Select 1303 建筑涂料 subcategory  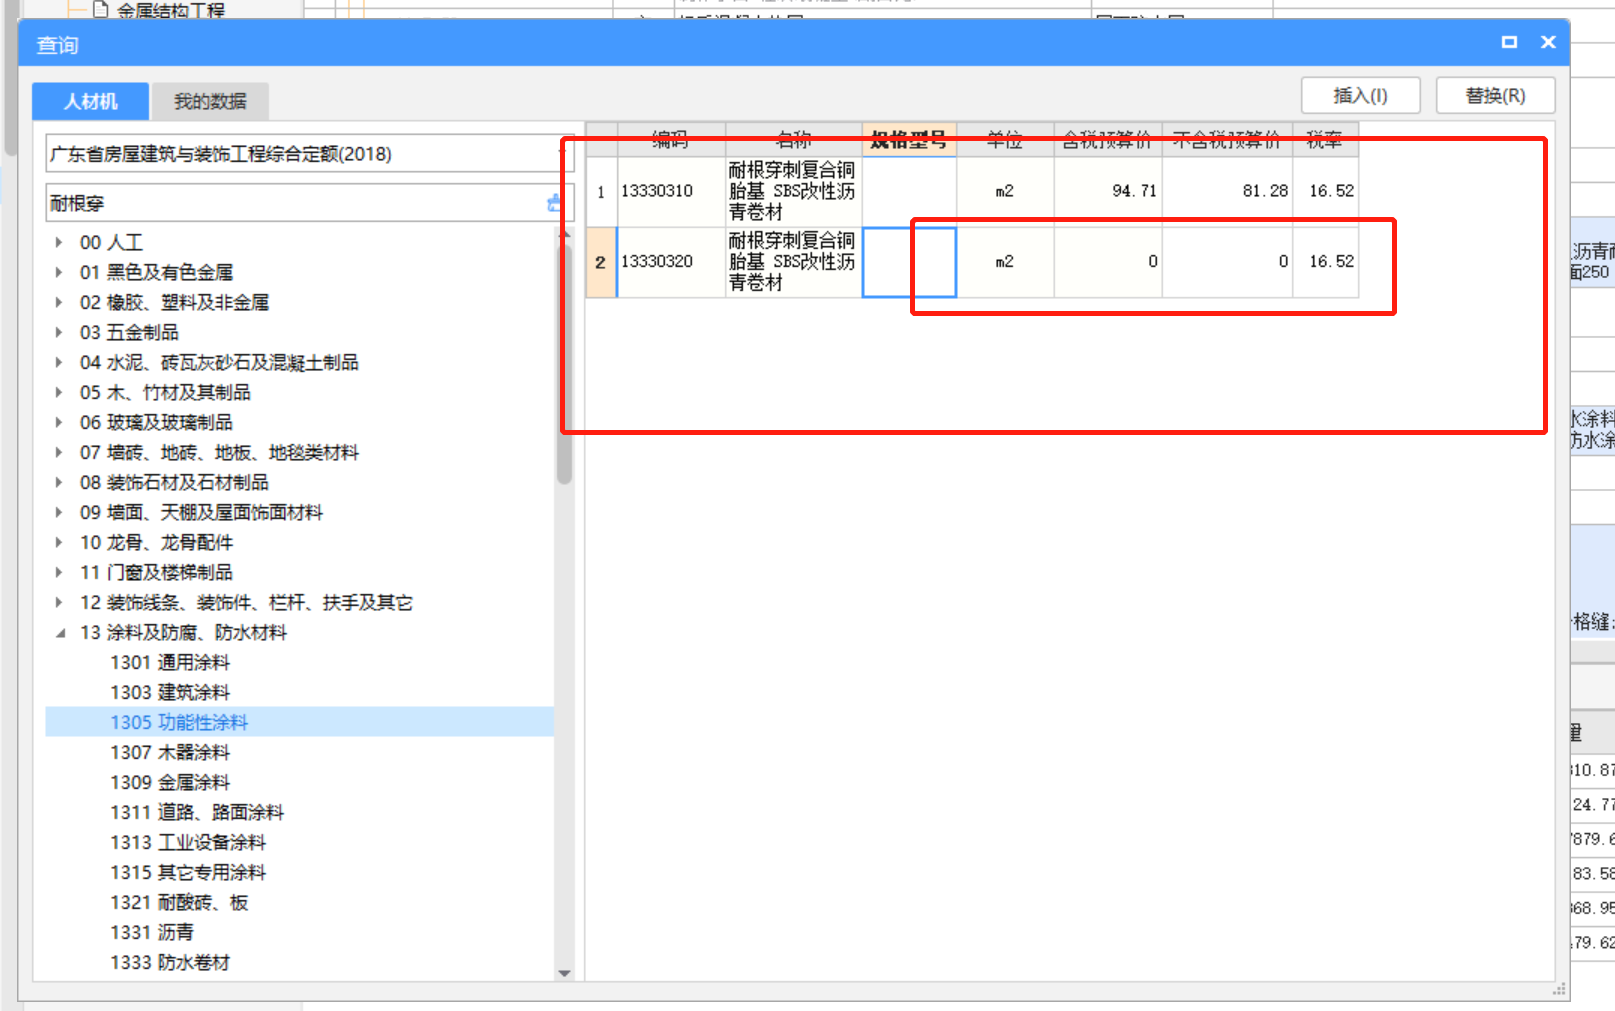(170, 692)
